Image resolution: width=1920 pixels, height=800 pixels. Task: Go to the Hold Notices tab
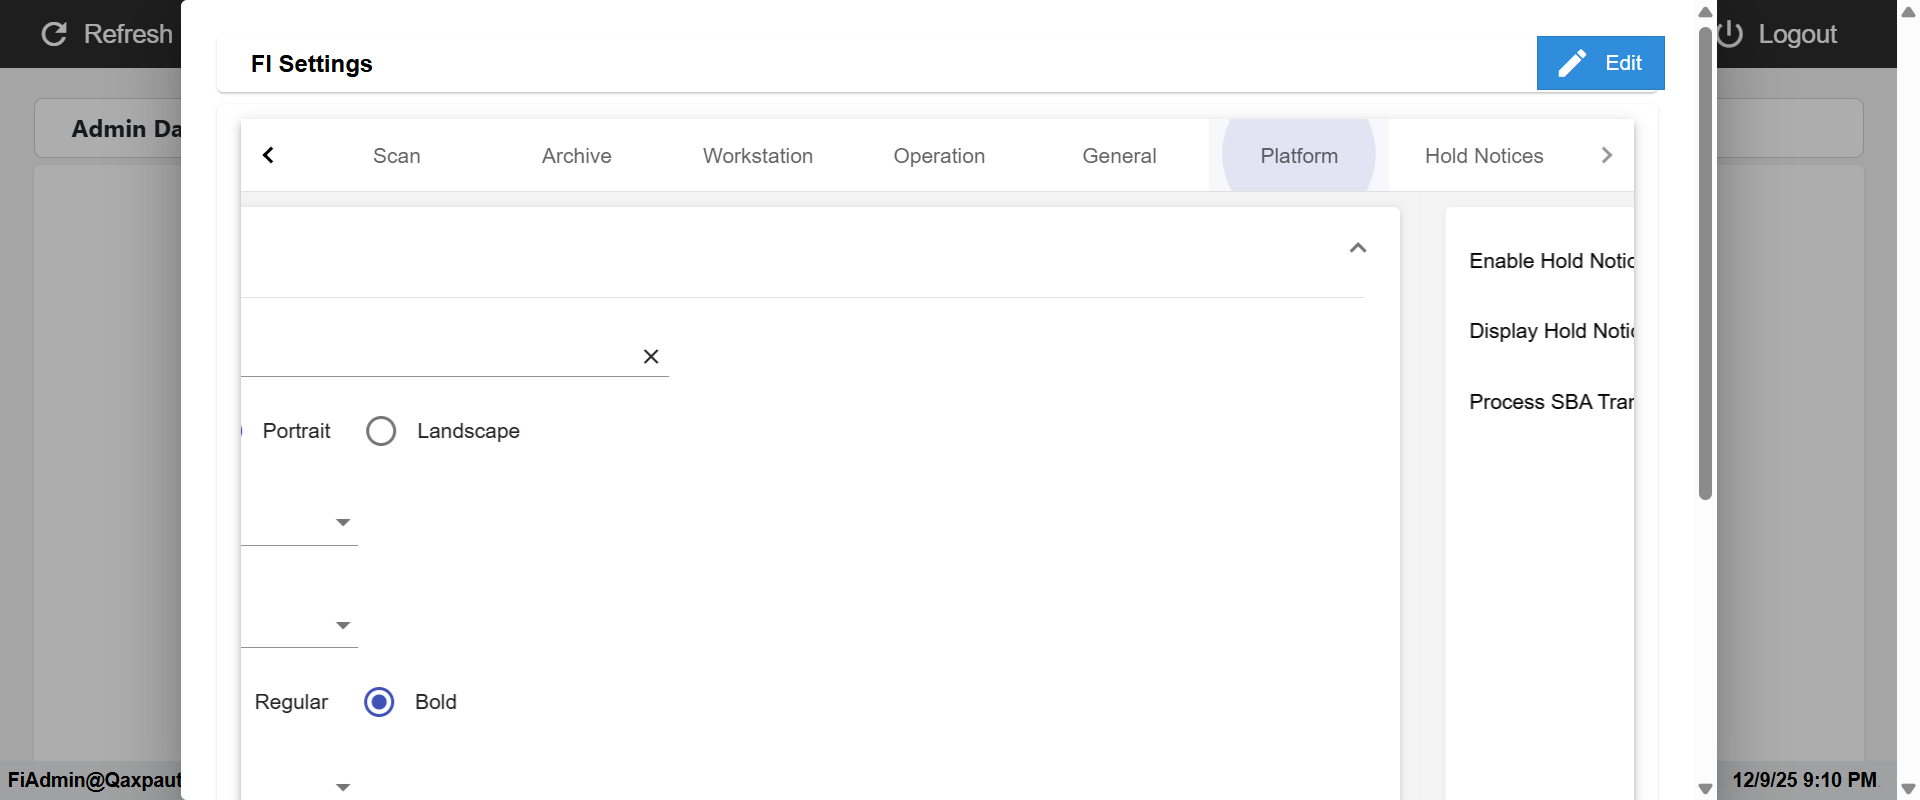(x=1484, y=156)
